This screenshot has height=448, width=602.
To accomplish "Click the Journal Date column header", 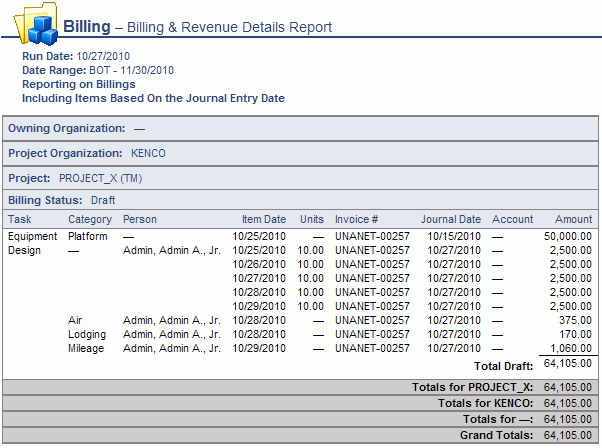I will tap(451, 219).
